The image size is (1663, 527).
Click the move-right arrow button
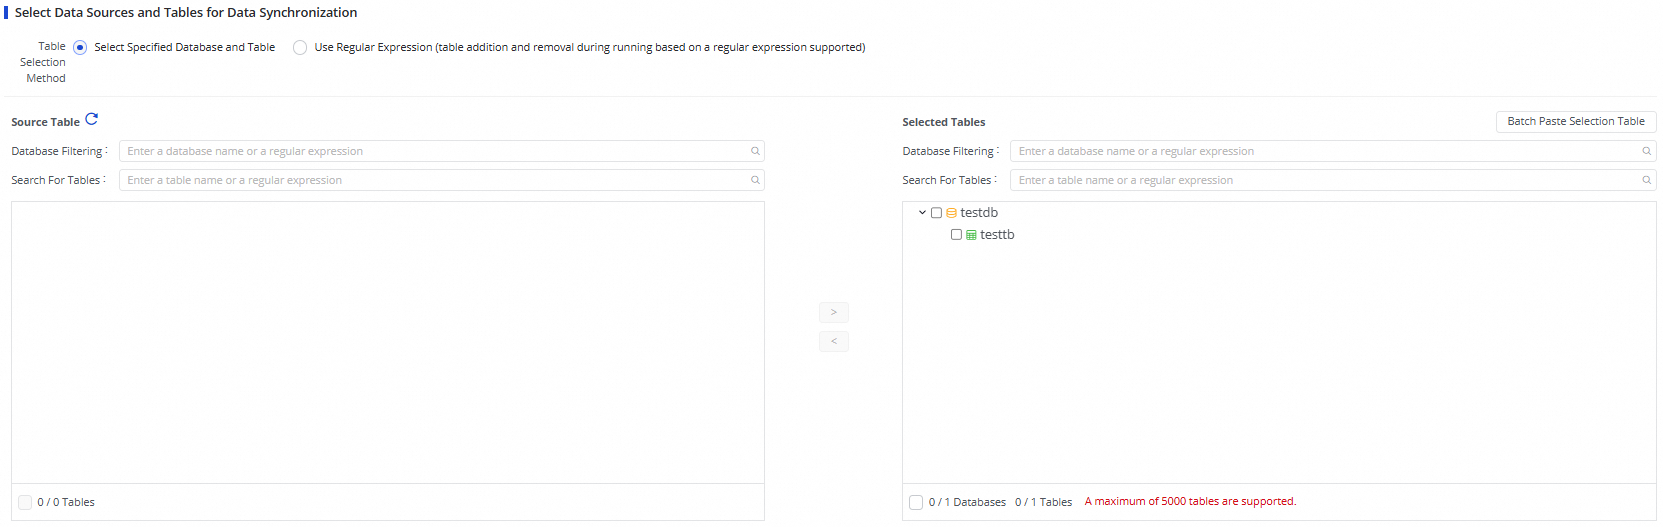click(833, 312)
